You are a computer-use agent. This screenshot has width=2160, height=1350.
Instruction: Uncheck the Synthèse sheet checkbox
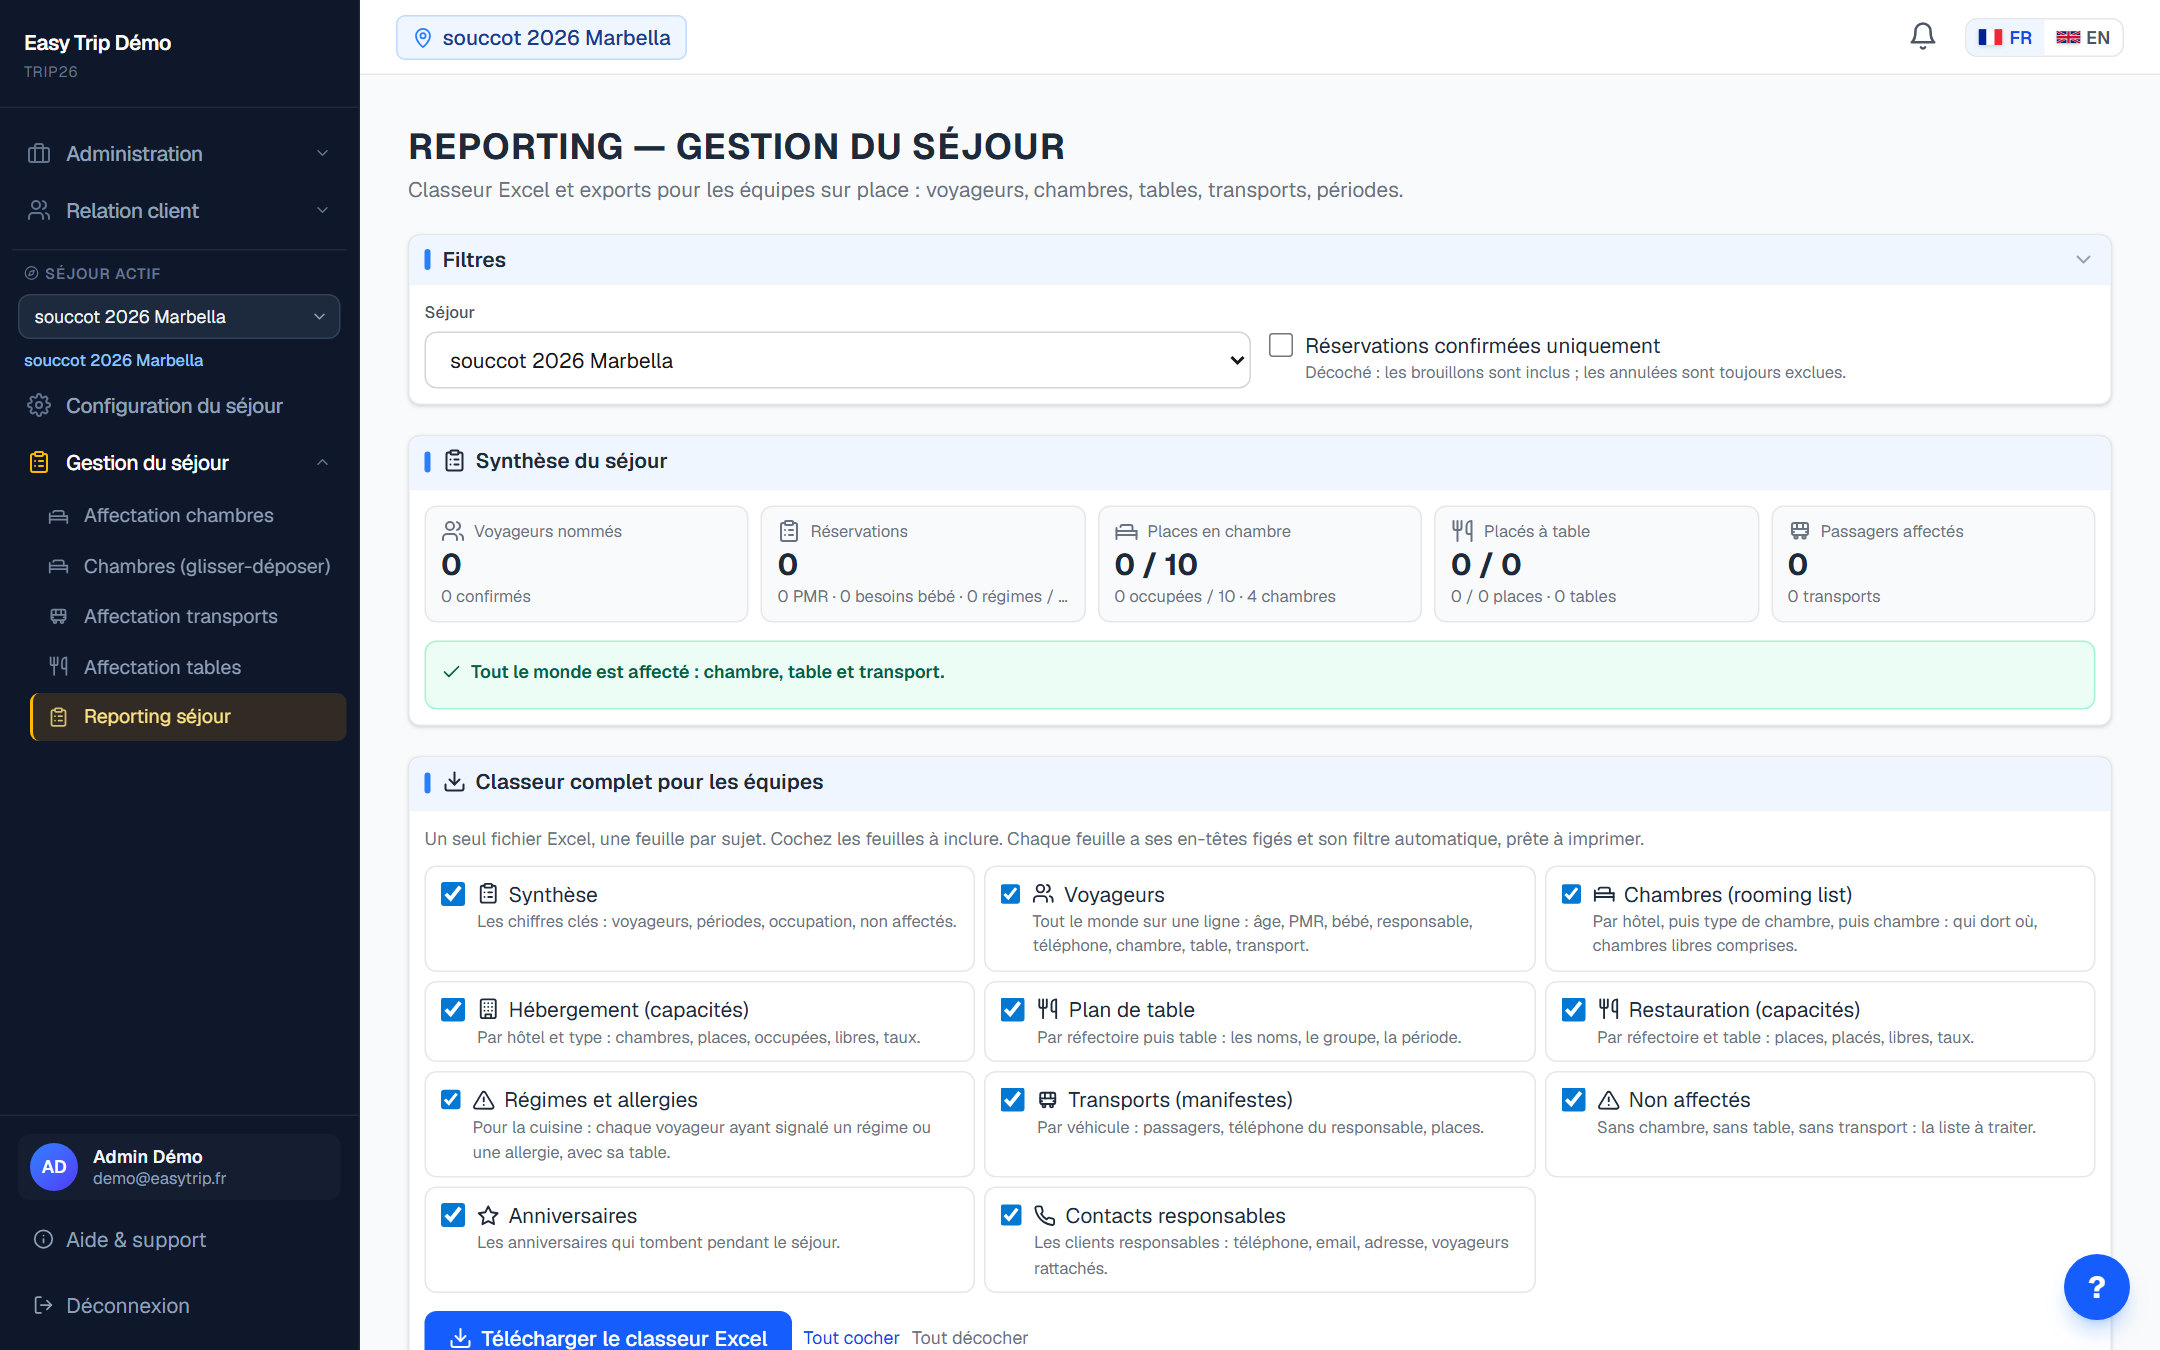click(453, 894)
